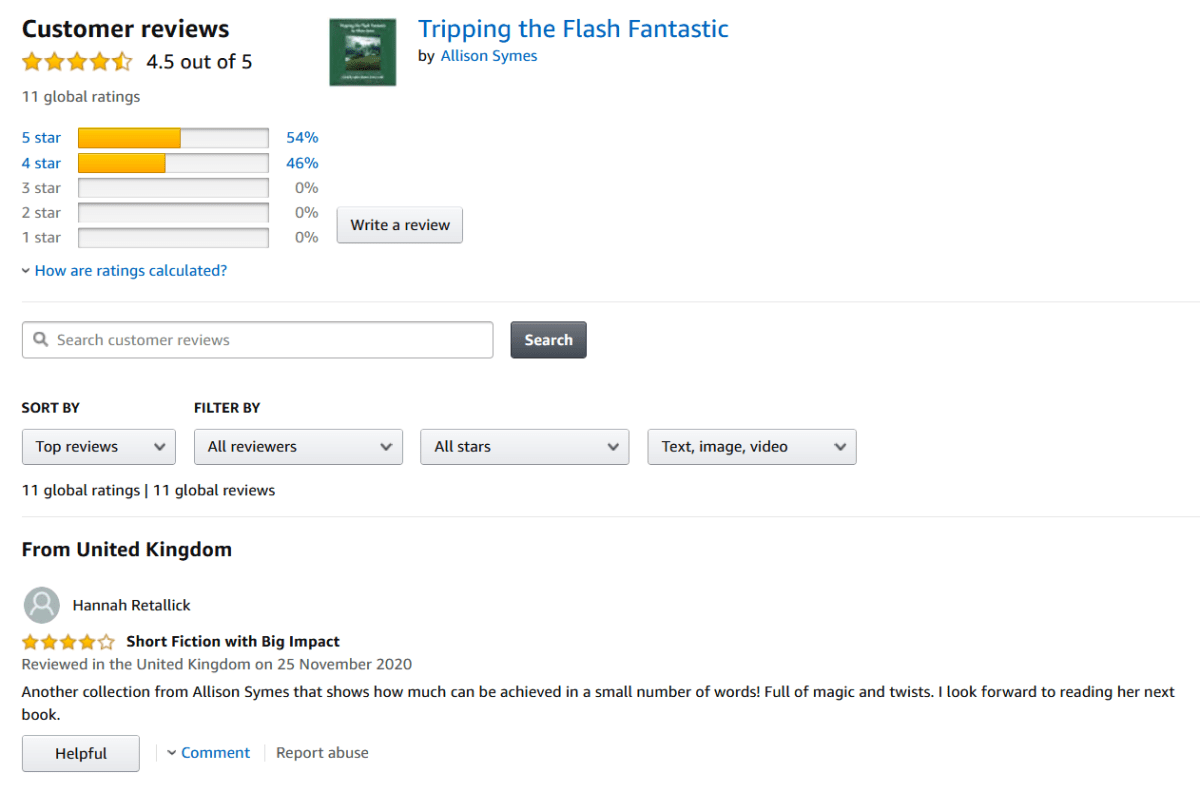Click the book cover thumbnail image
This screenshot has height=812, width=1200.
pyautogui.click(x=362, y=52)
